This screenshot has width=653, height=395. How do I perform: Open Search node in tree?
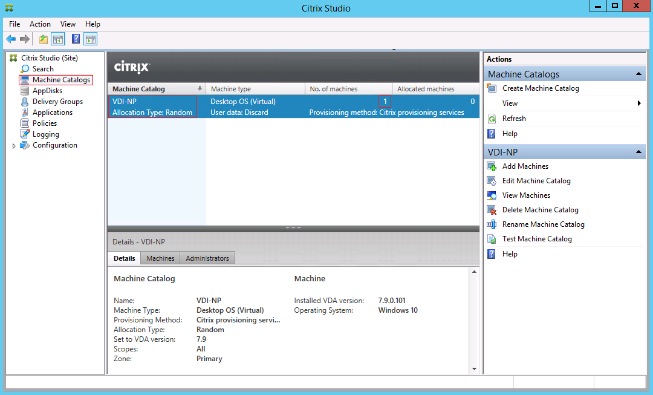click(x=43, y=69)
